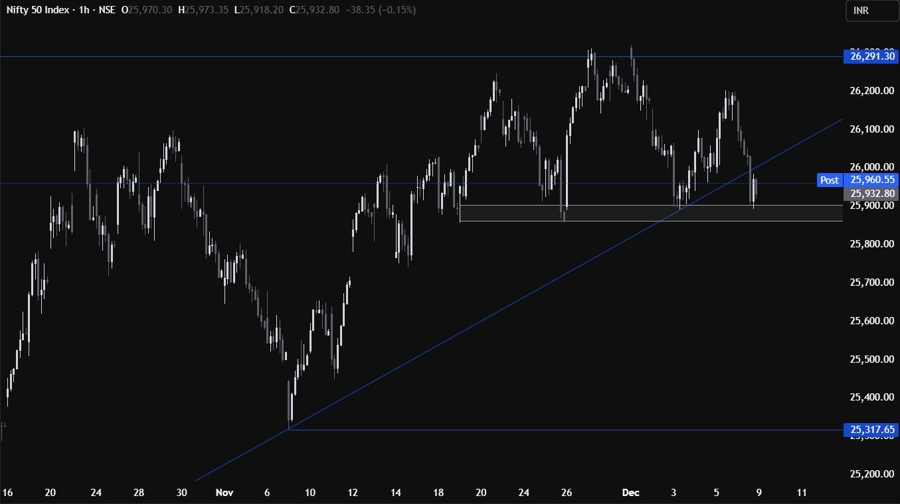This screenshot has height=504, width=900.
Task: Click 25,500.00 on the price scale
Action: tap(871, 359)
